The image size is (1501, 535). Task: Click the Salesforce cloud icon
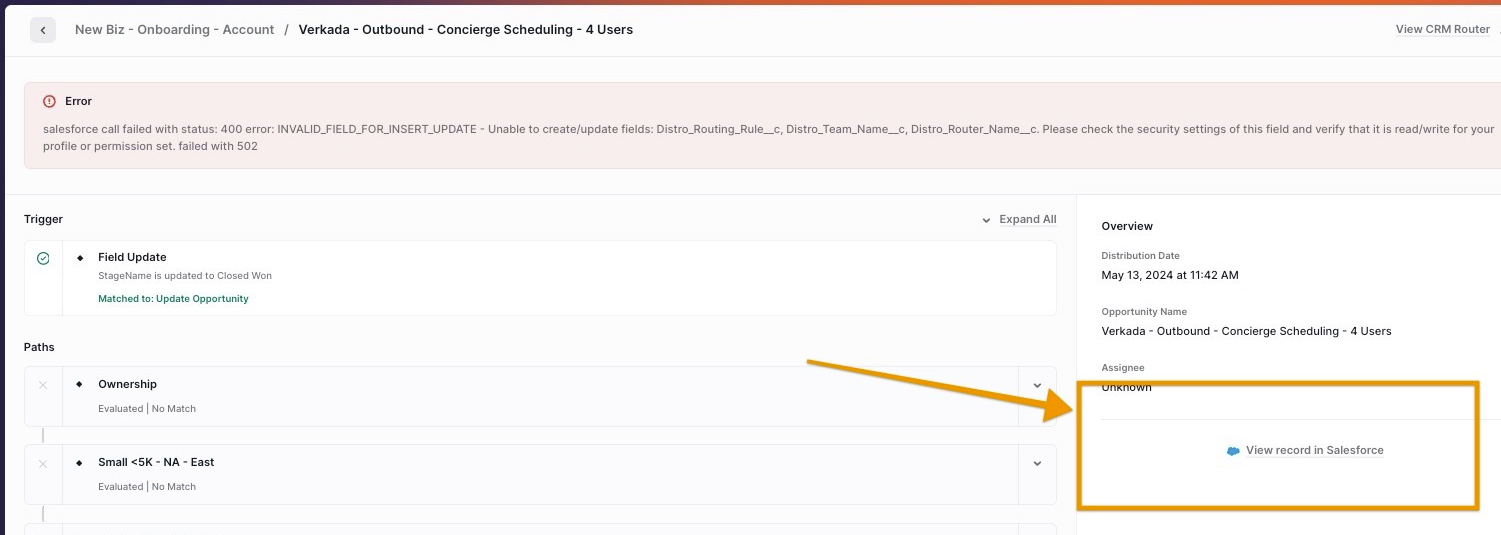point(1233,451)
